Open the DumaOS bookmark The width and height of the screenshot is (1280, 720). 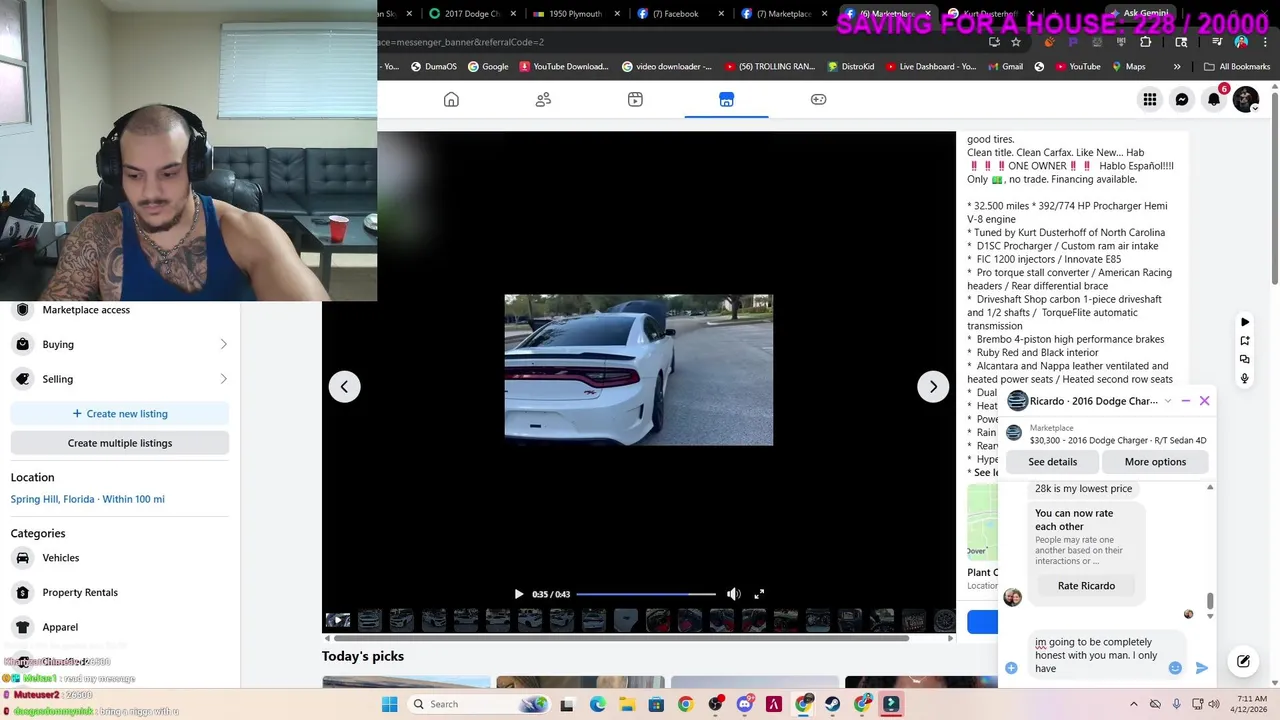pos(433,67)
